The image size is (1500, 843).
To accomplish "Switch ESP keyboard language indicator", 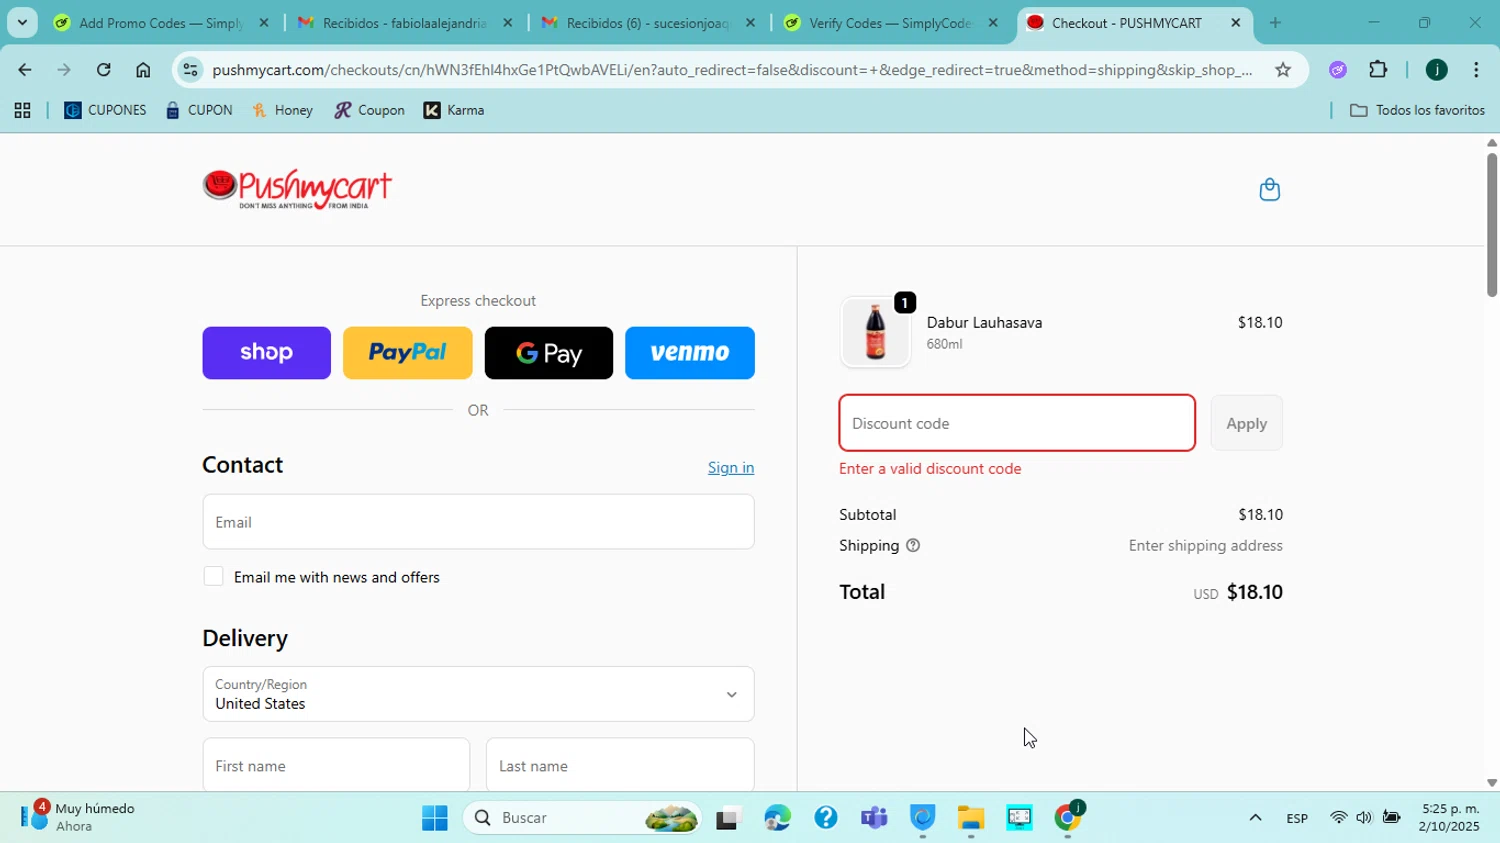I will click(x=1297, y=818).
